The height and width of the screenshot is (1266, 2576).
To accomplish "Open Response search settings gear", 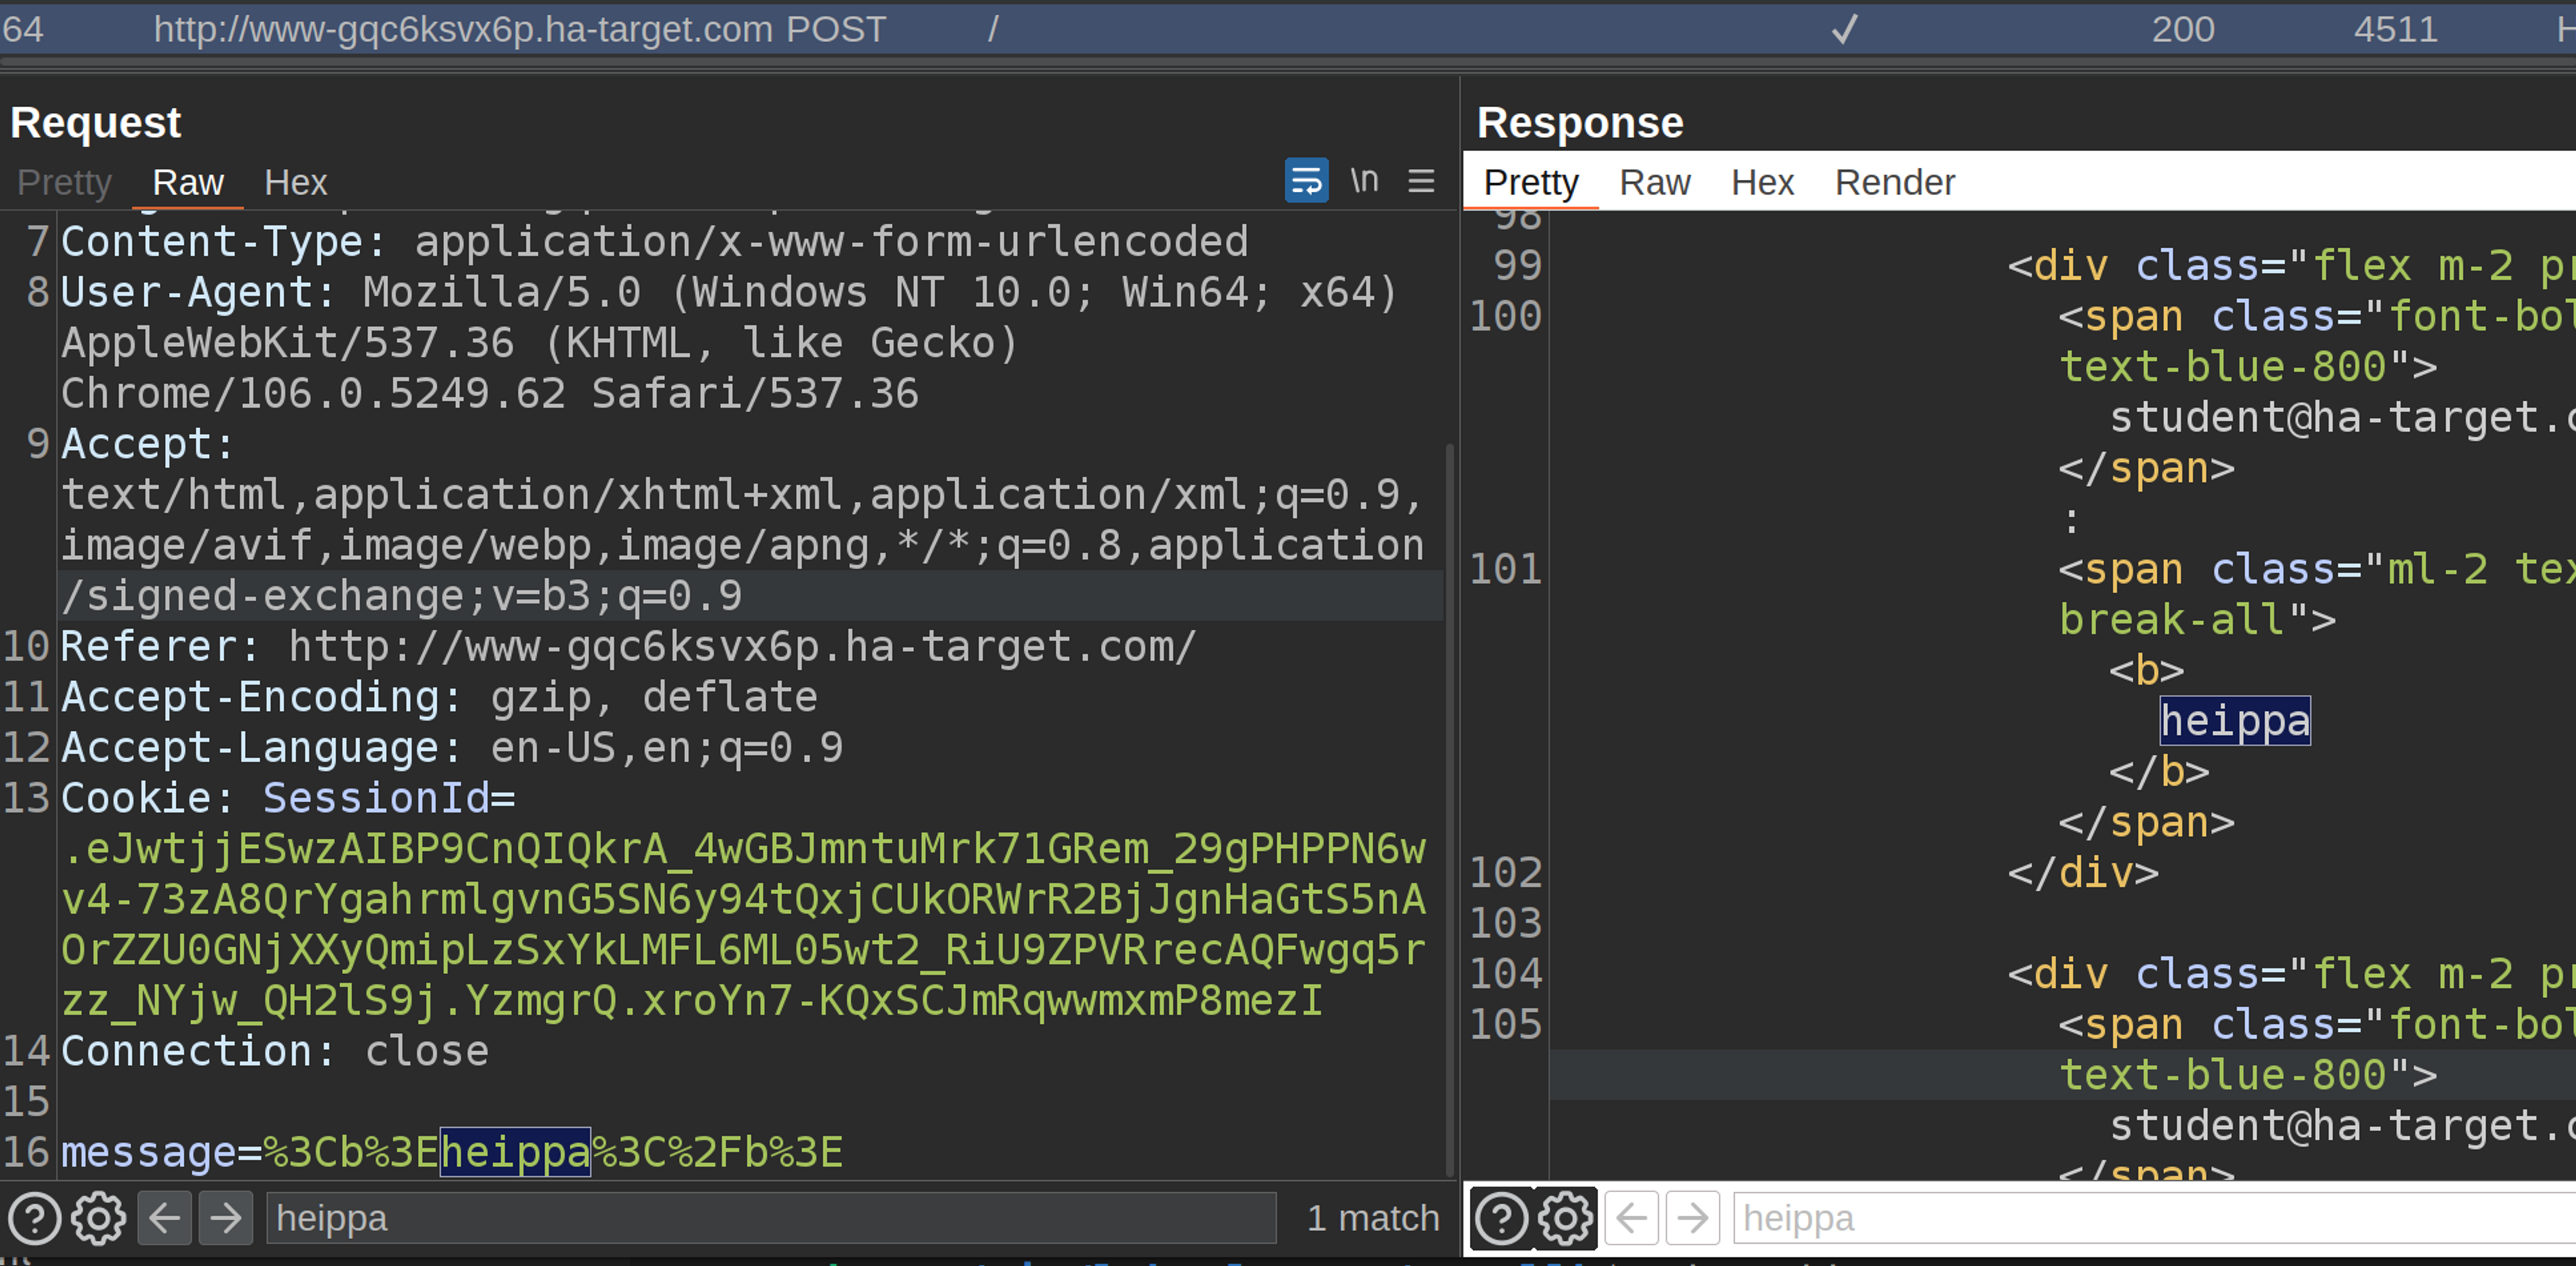I will (1565, 1218).
